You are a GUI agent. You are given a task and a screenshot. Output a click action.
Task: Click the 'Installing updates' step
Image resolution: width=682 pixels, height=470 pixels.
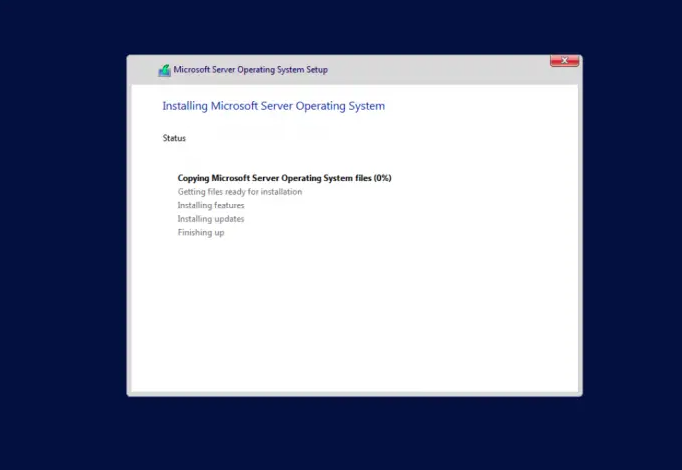(x=211, y=219)
